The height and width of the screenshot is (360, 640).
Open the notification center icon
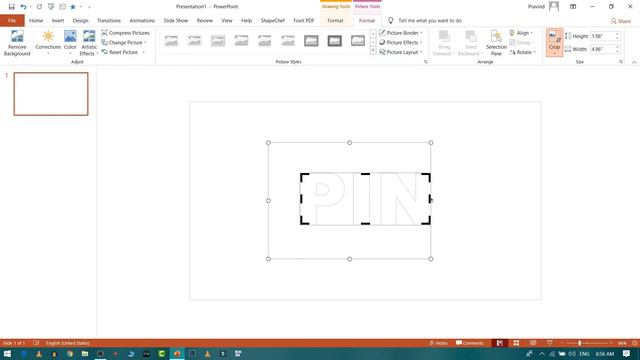(627, 353)
